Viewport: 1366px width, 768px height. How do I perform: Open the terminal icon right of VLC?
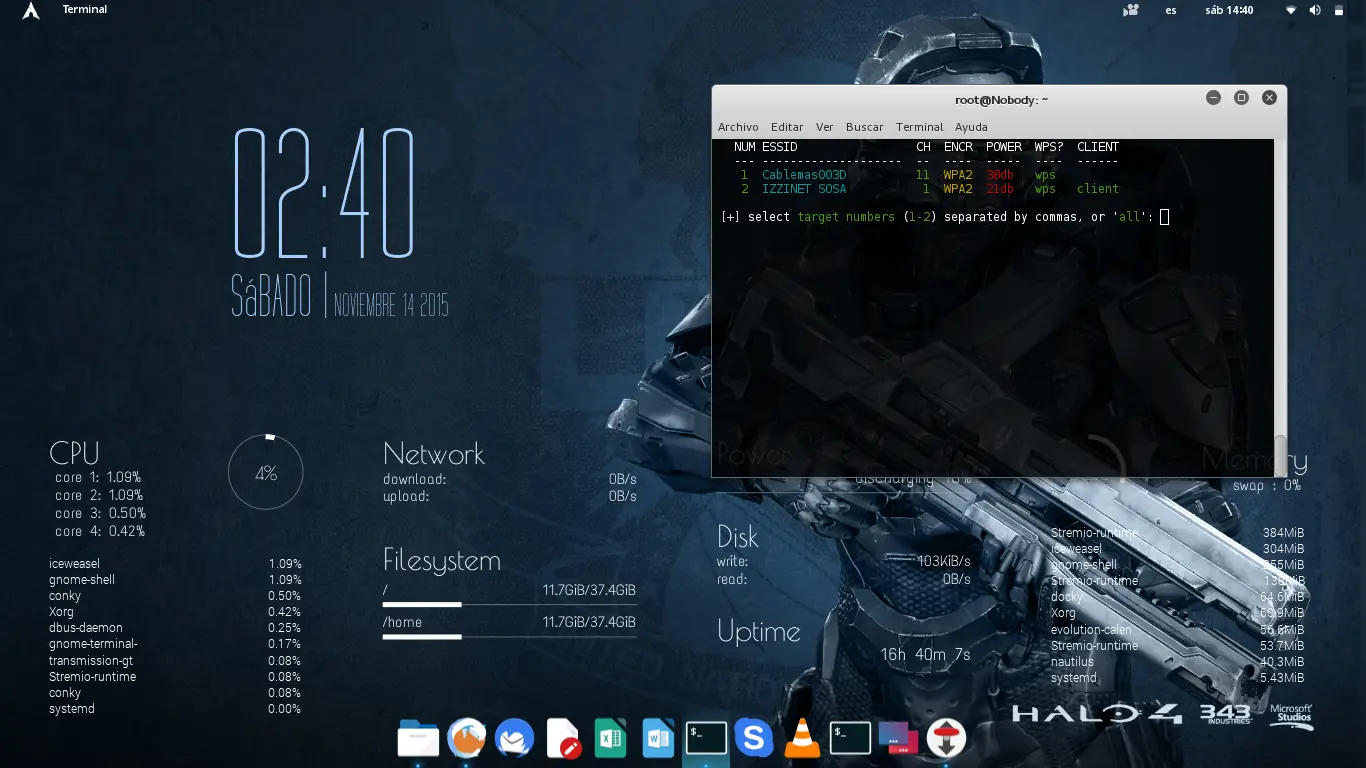click(850, 739)
